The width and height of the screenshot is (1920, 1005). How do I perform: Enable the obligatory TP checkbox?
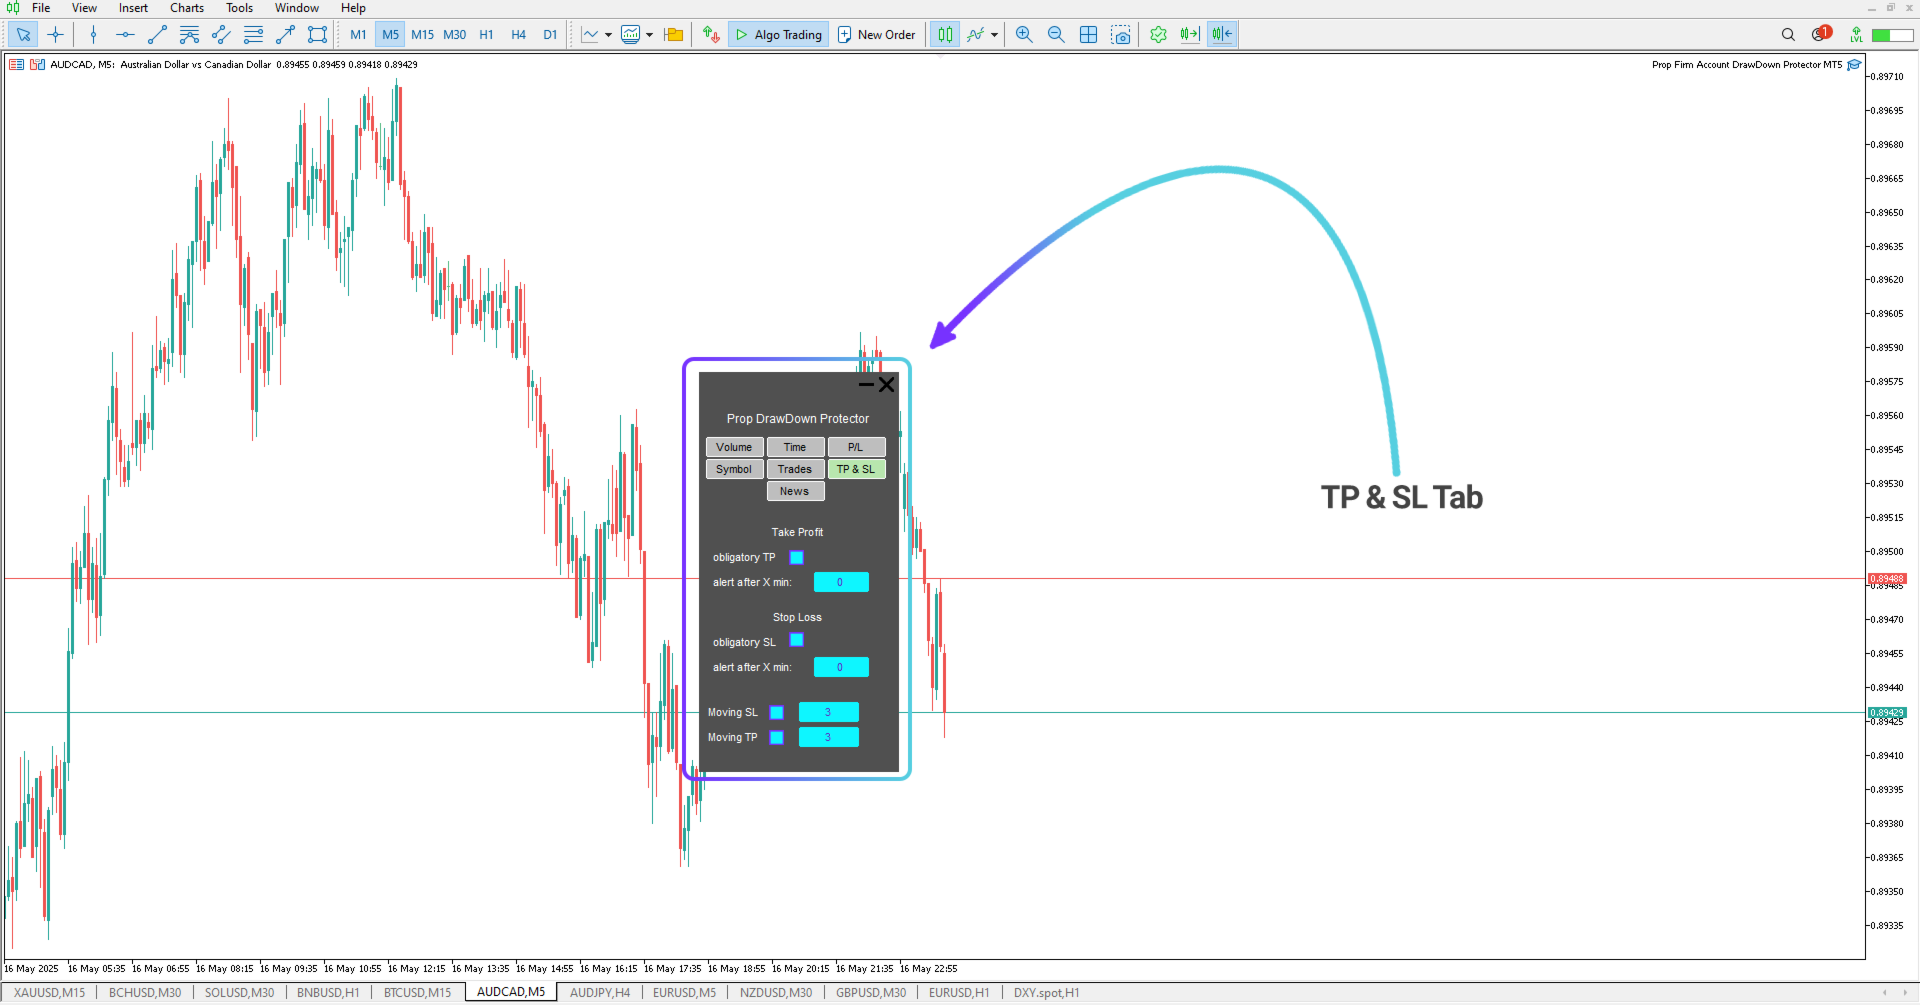click(796, 557)
